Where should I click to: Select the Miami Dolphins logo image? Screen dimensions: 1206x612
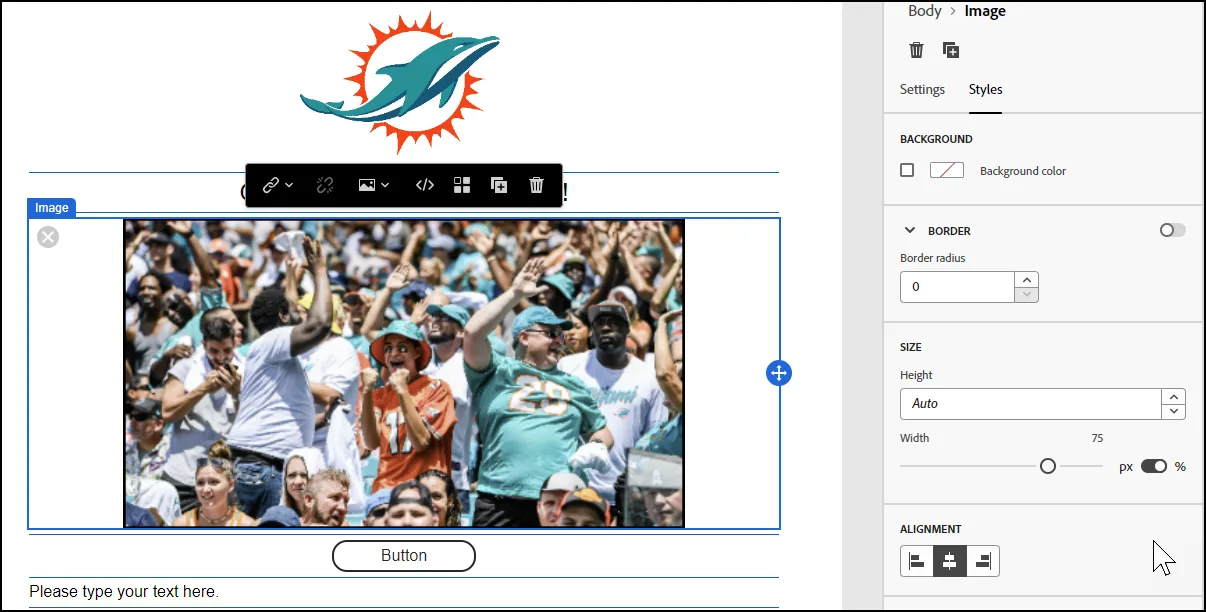400,84
